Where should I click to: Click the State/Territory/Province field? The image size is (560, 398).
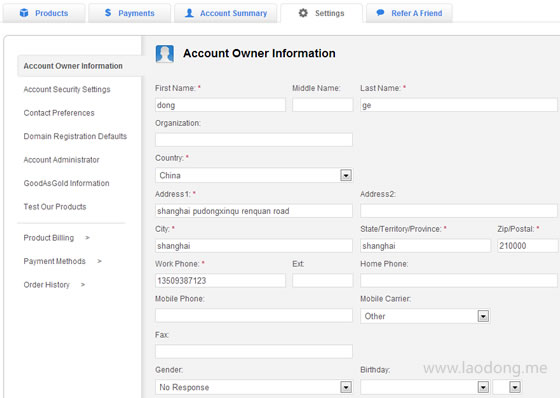coord(425,246)
